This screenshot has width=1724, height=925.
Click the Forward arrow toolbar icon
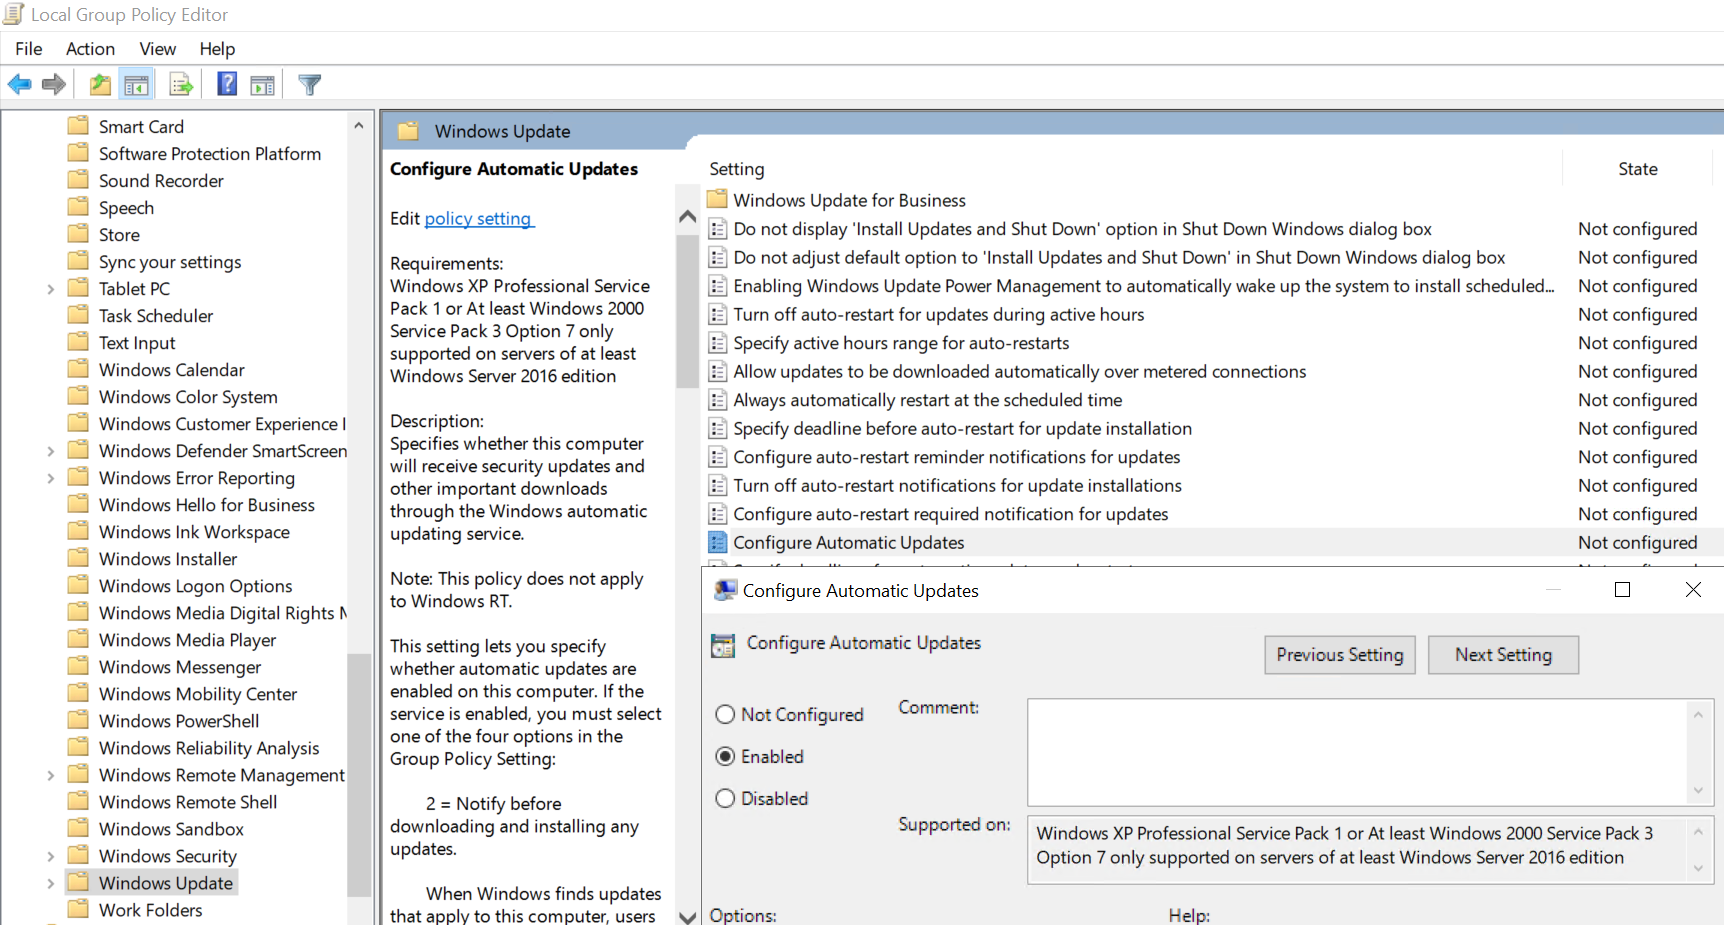coord(54,85)
